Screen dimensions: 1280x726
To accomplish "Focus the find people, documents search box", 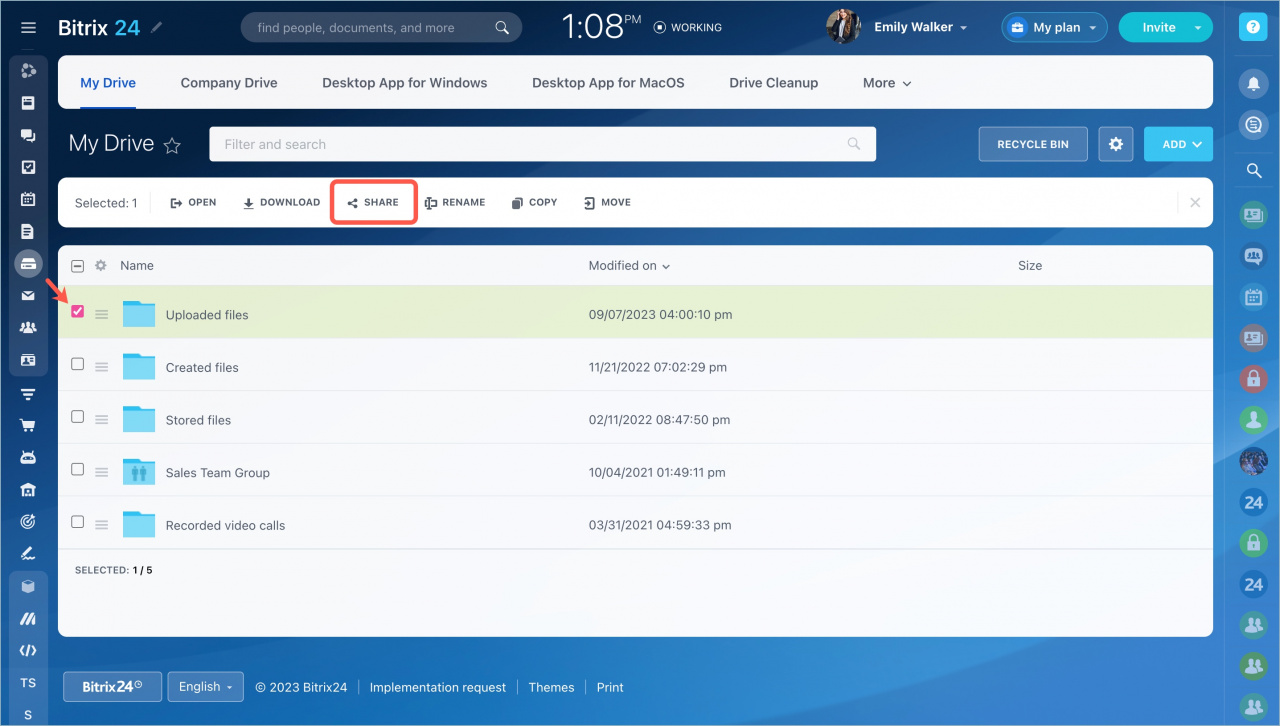I will pos(381,28).
